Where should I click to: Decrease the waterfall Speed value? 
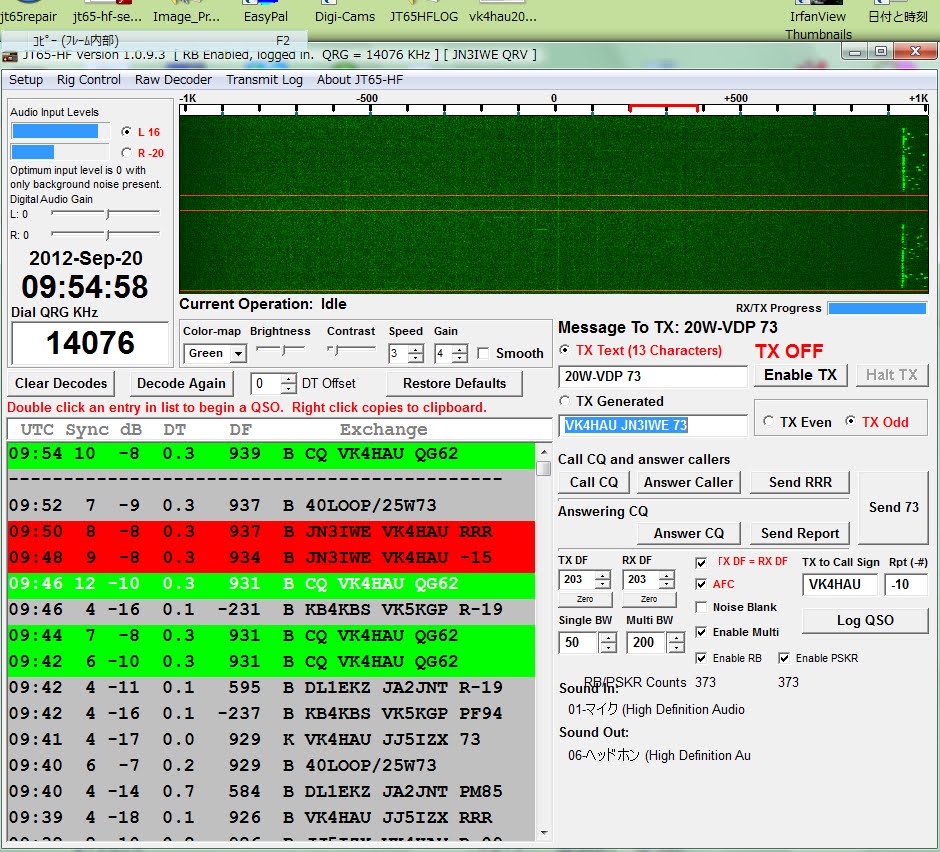pos(415,358)
